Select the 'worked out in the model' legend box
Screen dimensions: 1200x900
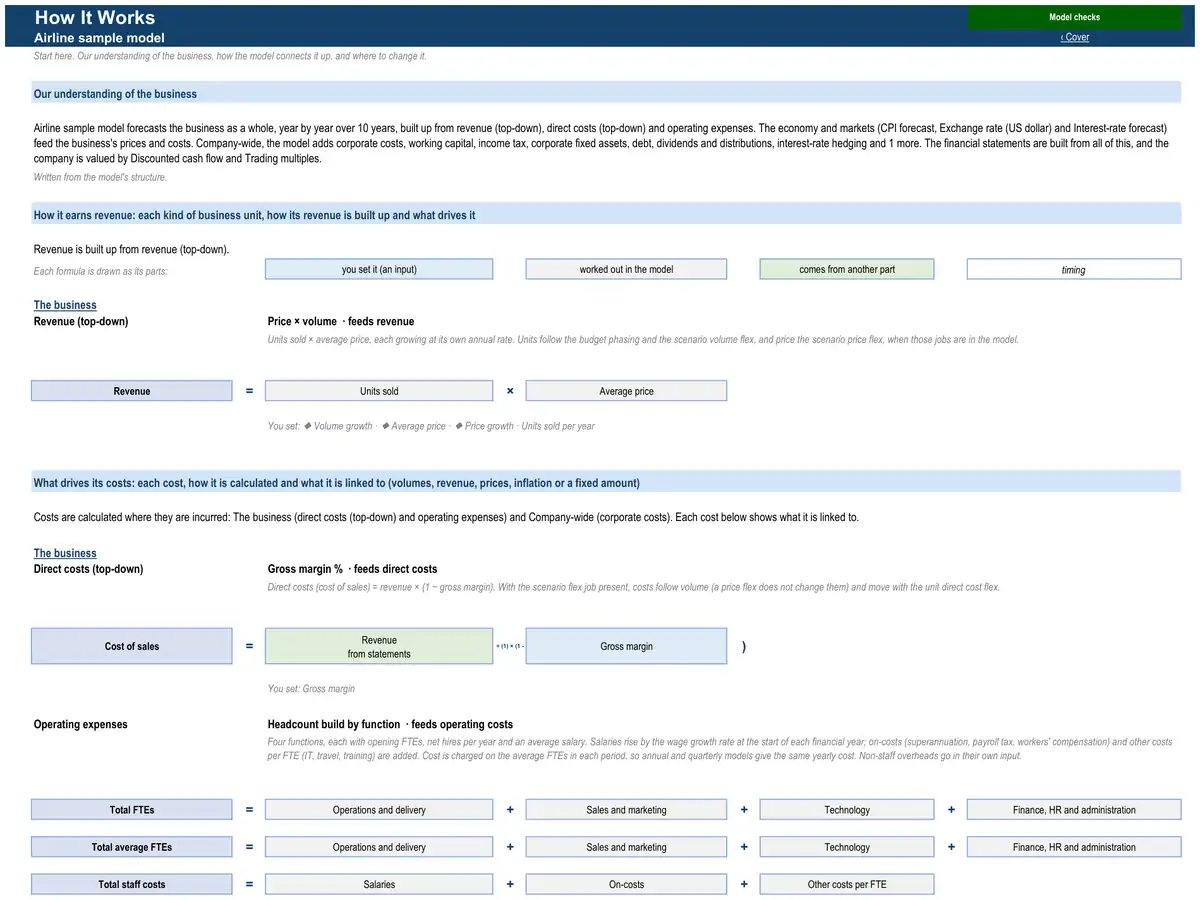pos(626,269)
